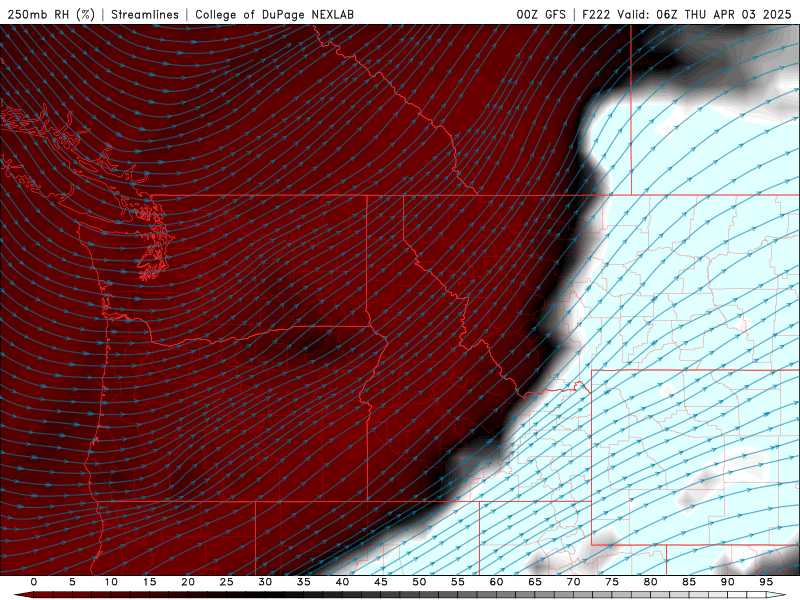Click the 0 value on the colorbar
The height and width of the screenshot is (600, 800).
34,582
